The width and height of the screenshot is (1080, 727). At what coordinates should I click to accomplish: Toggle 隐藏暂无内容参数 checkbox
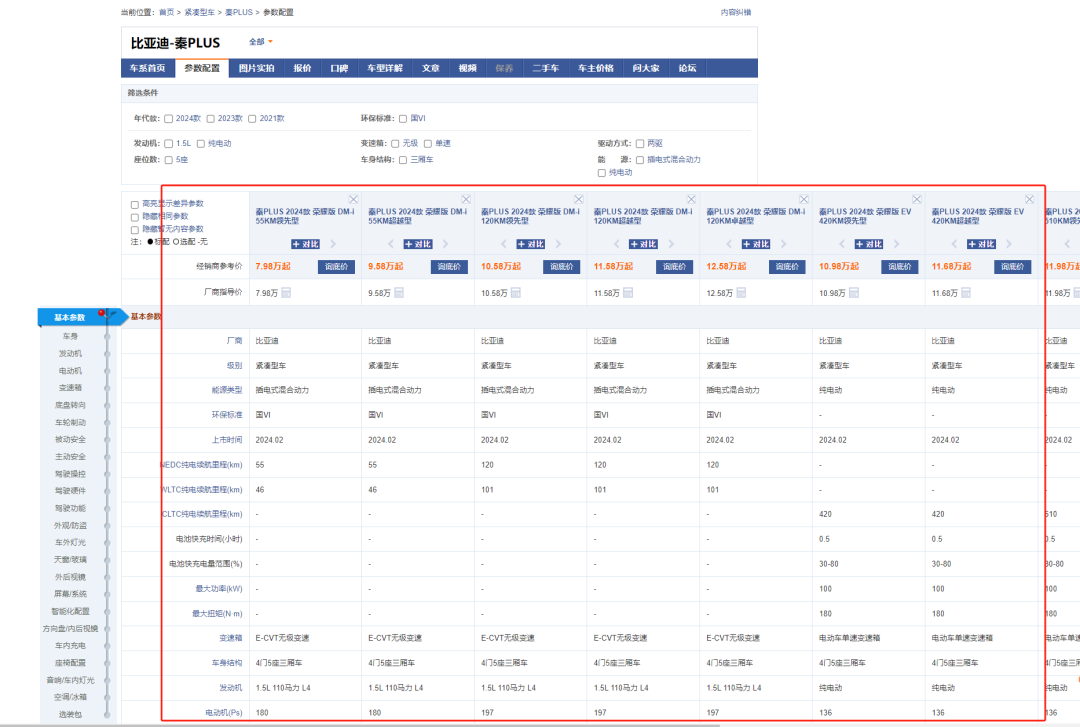(x=135, y=229)
